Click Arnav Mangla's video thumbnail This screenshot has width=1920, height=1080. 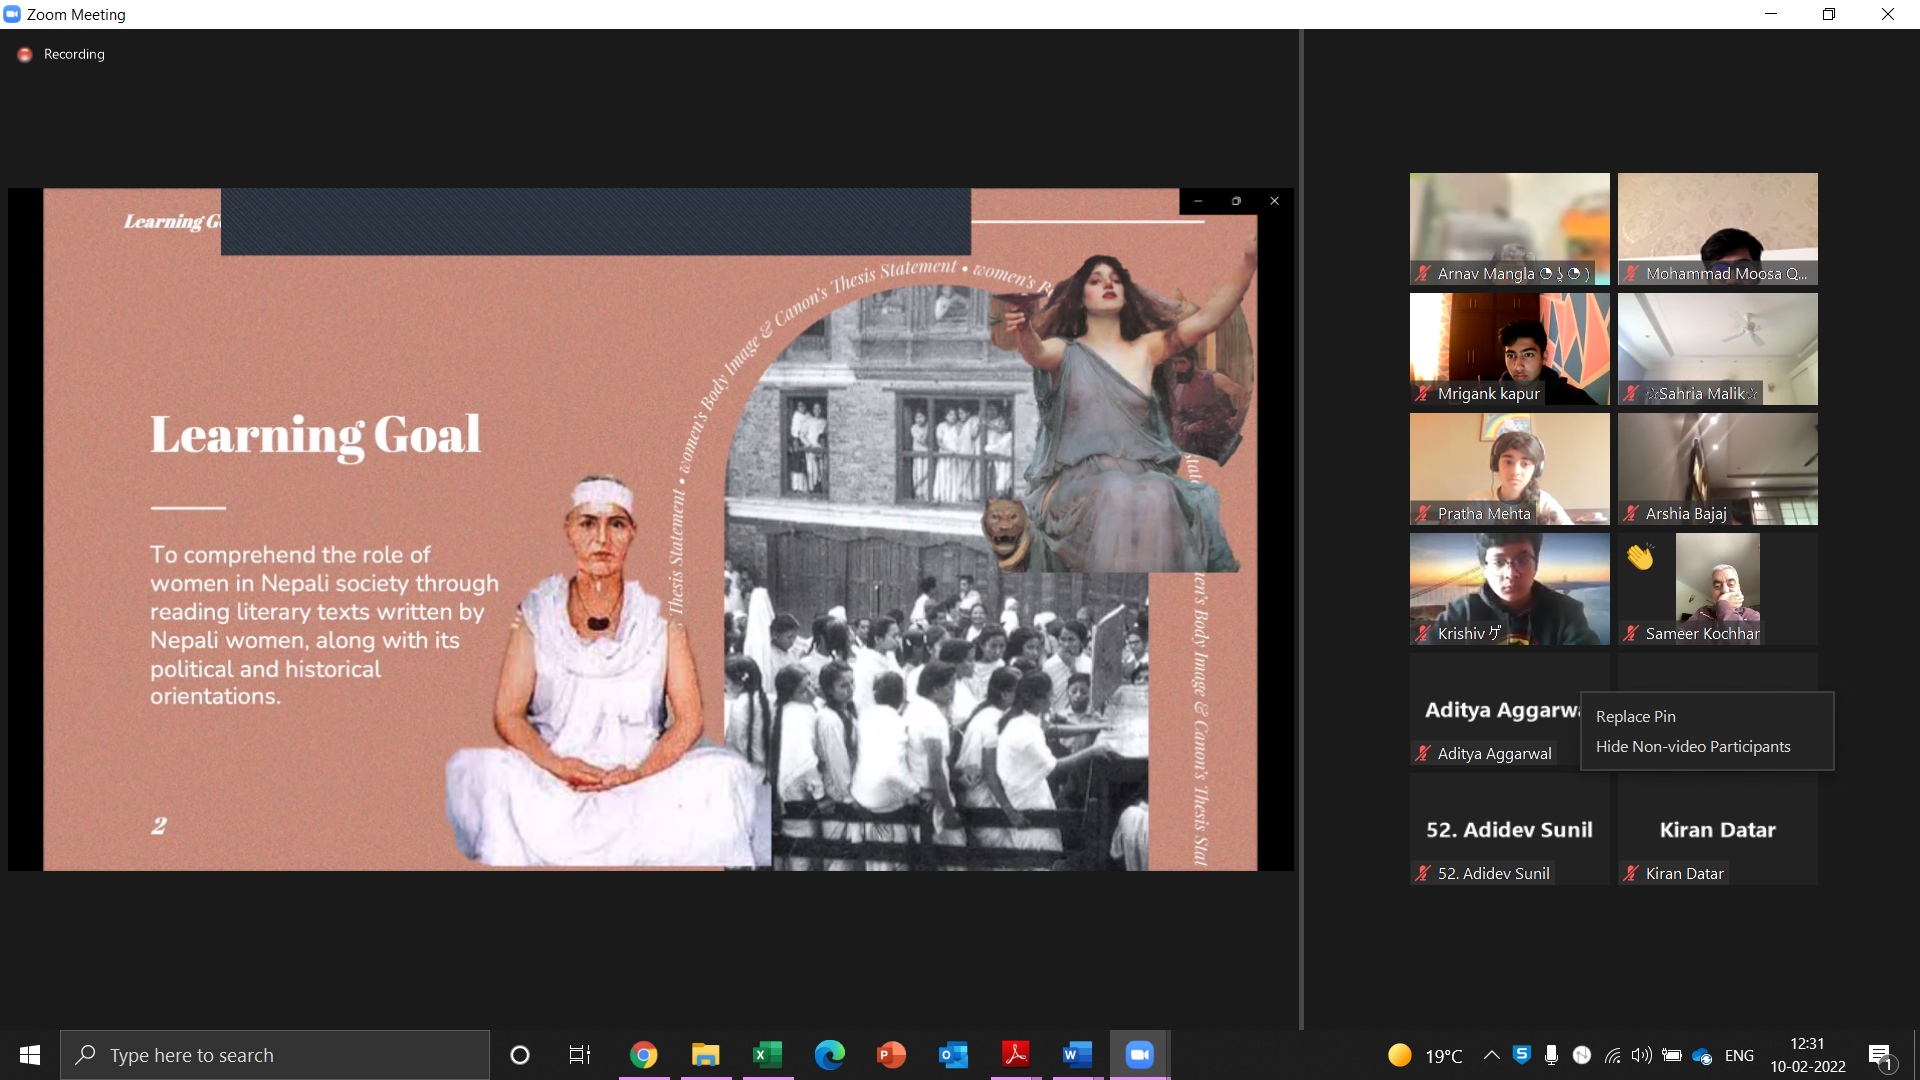[1509, 229]
